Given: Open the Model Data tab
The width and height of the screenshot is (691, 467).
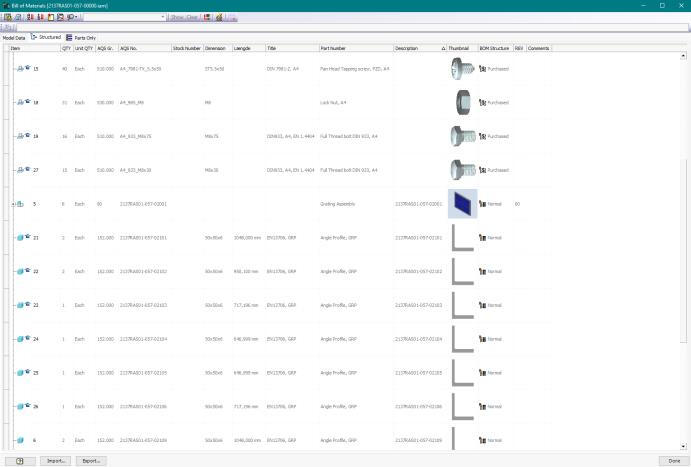Looking at the screenshot, I should (14, 37).
